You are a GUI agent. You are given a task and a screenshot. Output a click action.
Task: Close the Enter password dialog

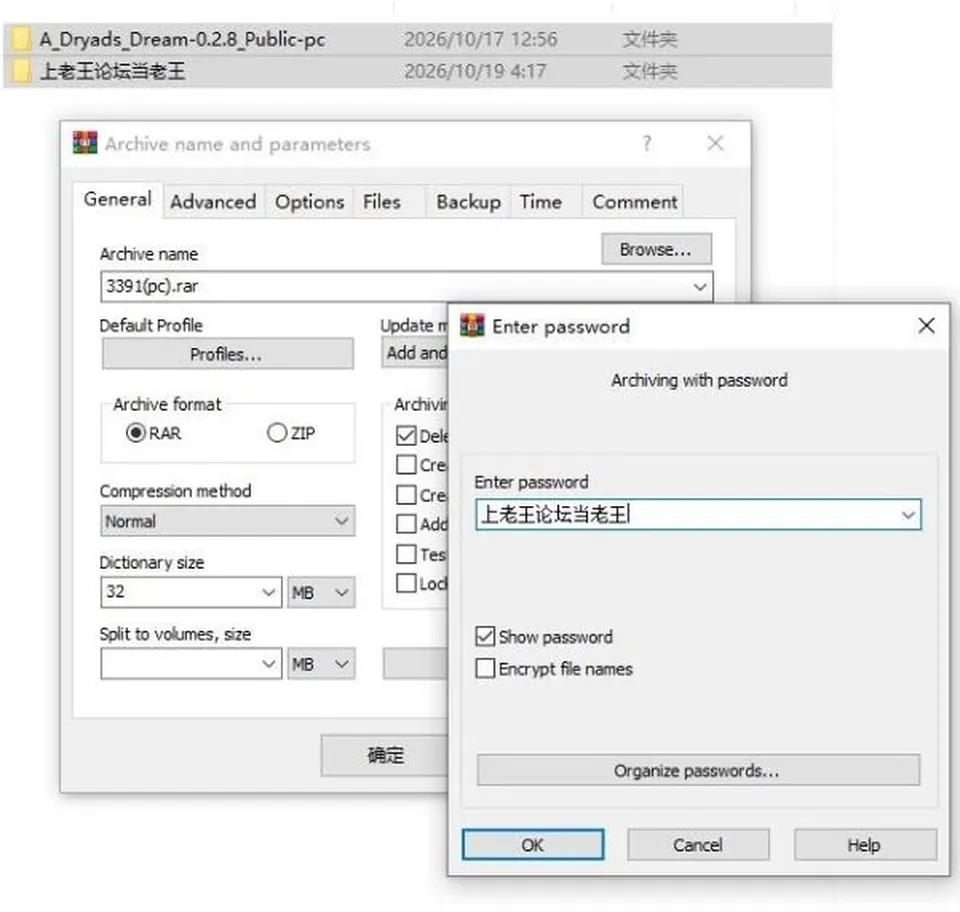click(x=926, y=326)
